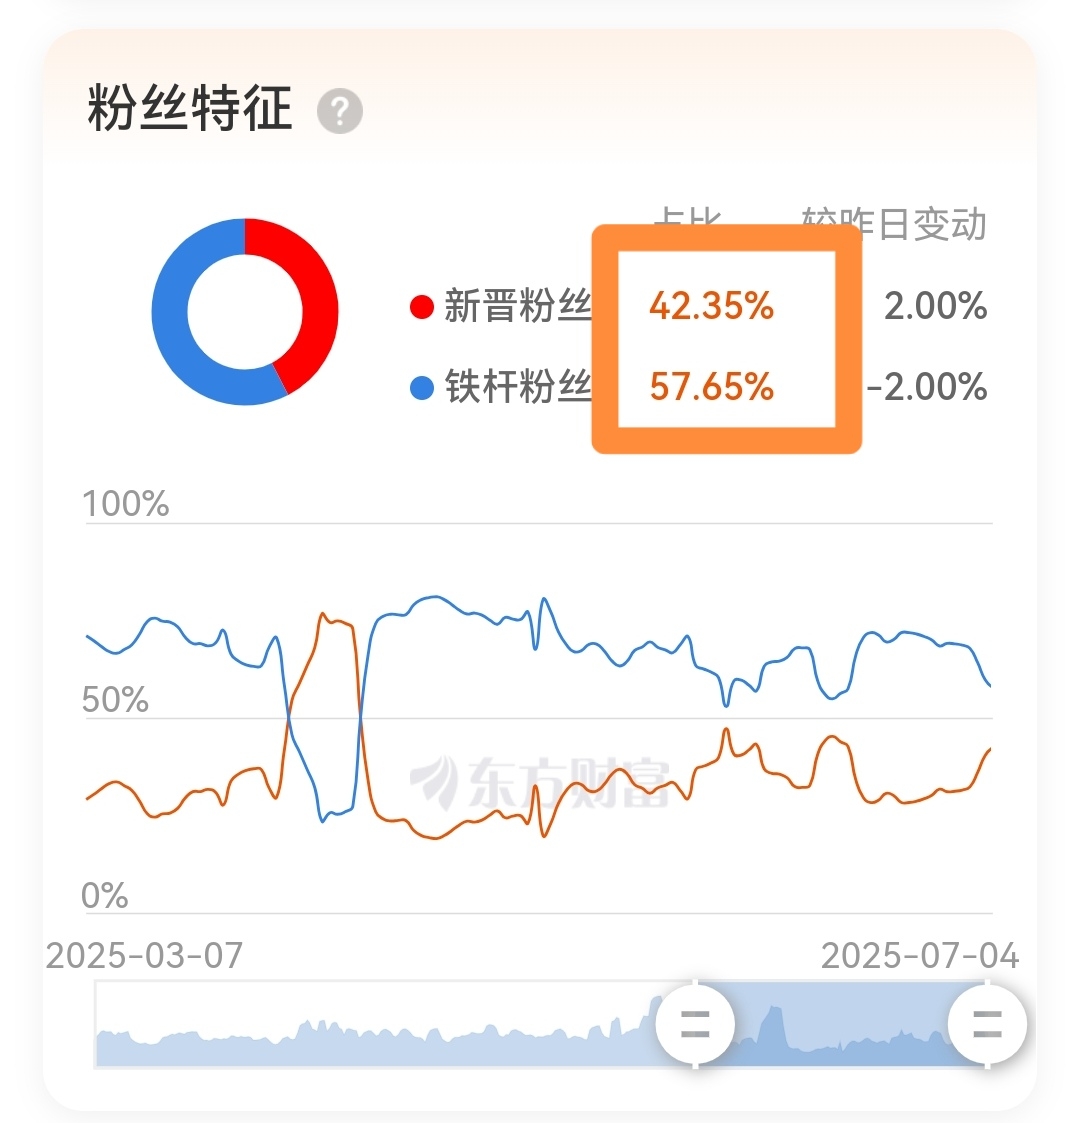
Task: Click the 57.65% share value
Action: pos(712,387)
